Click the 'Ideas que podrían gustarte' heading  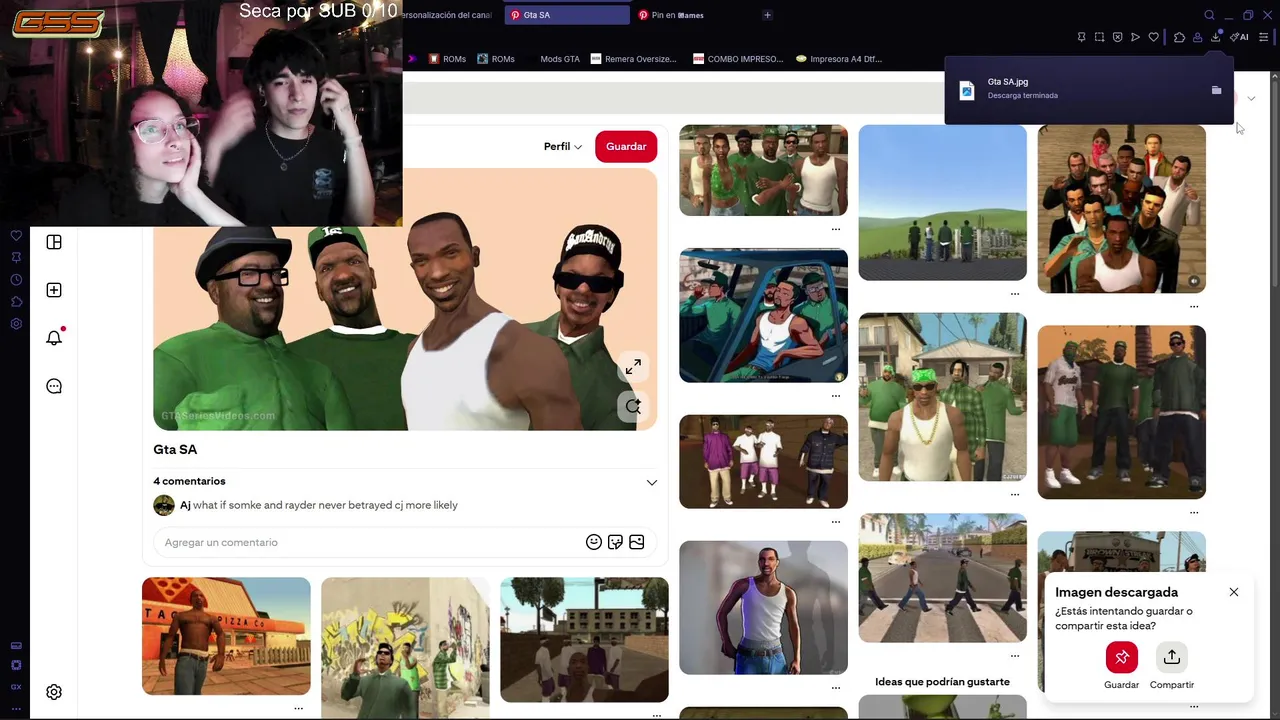[x=942, y=682]
